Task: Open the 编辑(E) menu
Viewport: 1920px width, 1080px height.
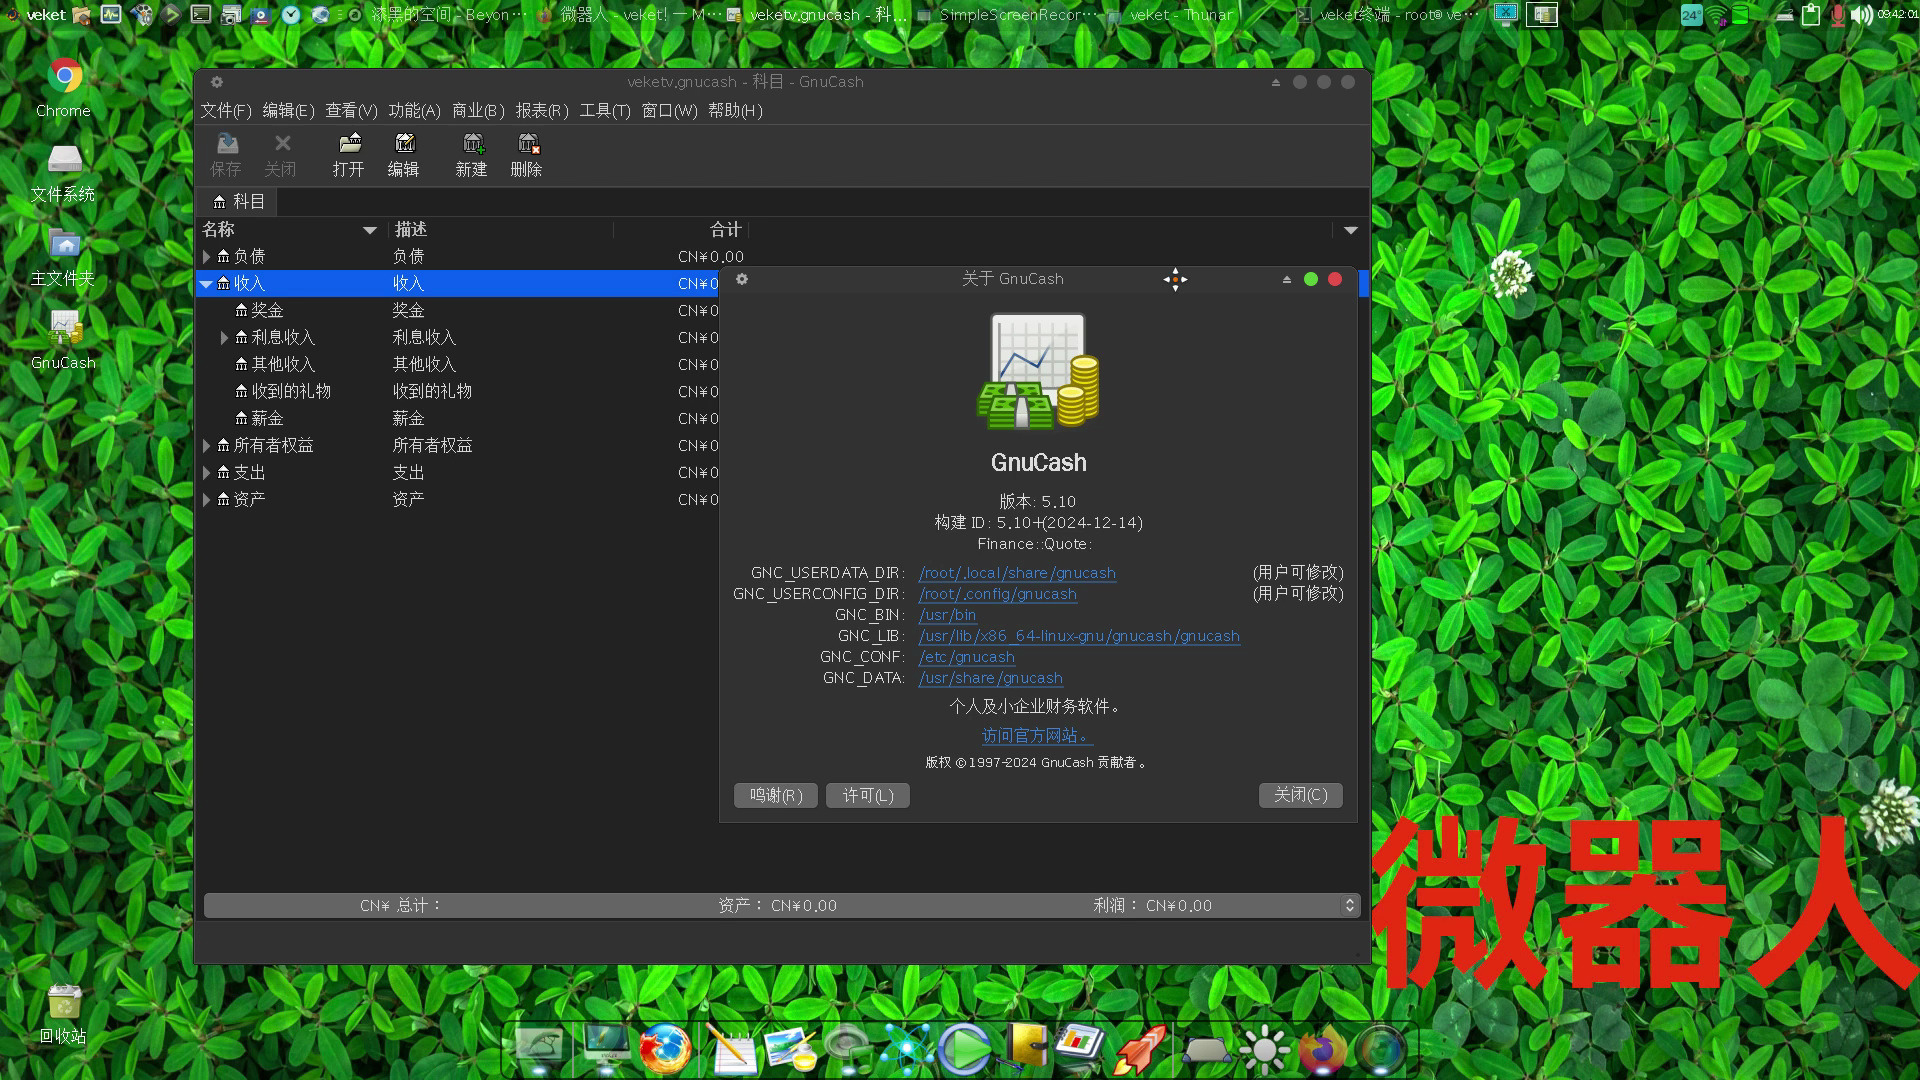Action: [x=288, y=111]
